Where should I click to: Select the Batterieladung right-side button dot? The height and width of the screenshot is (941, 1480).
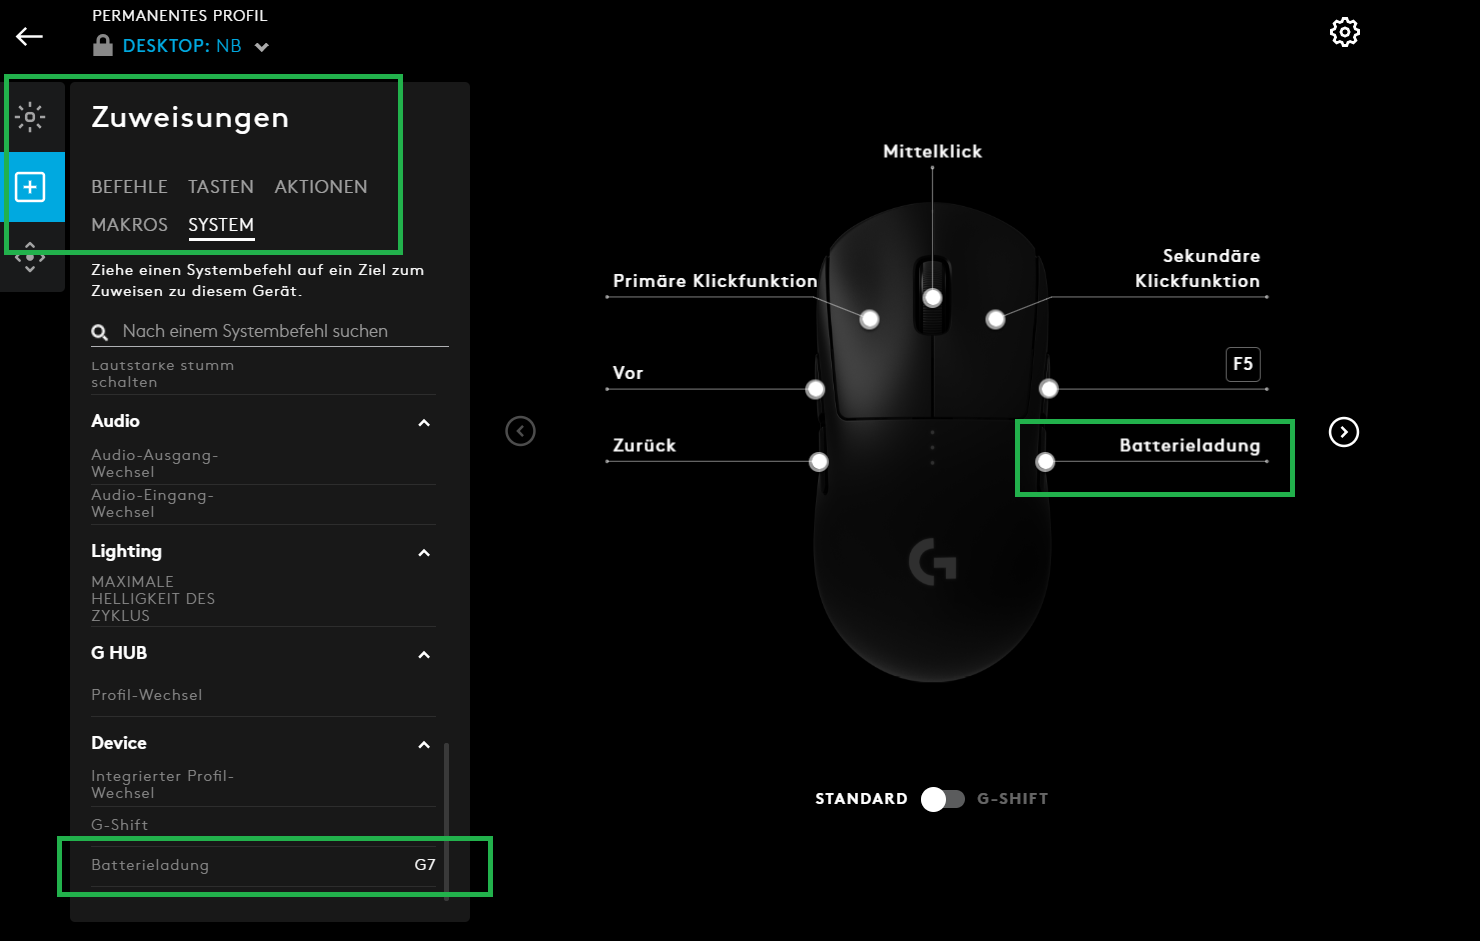[1045, 461]
